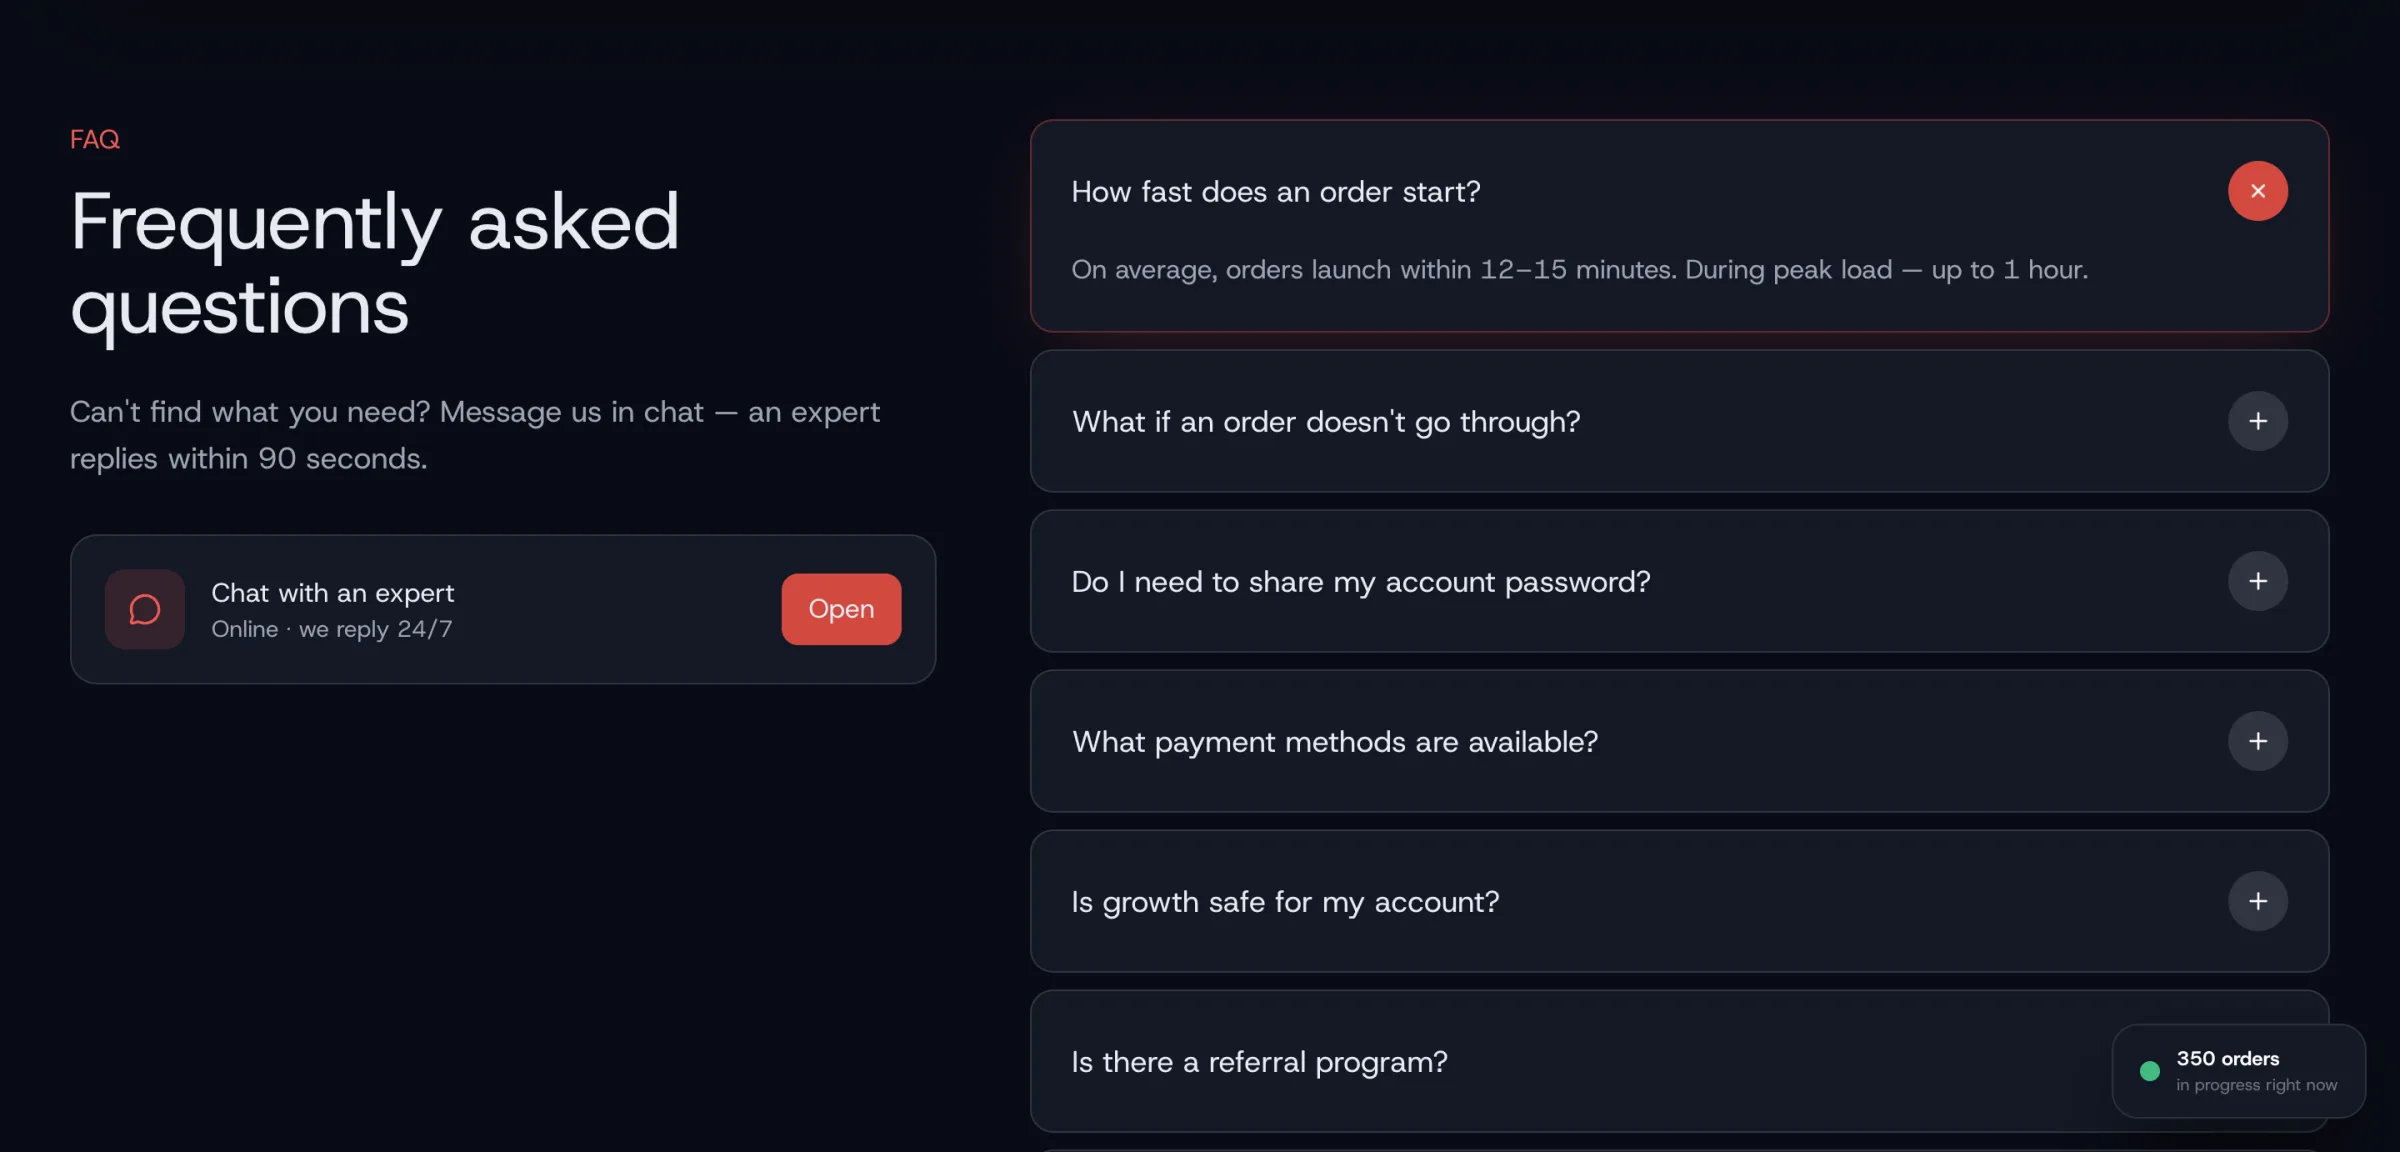
Task: Click the answer text about 12–15 minutes
Action: click(x=1579, y=270)
